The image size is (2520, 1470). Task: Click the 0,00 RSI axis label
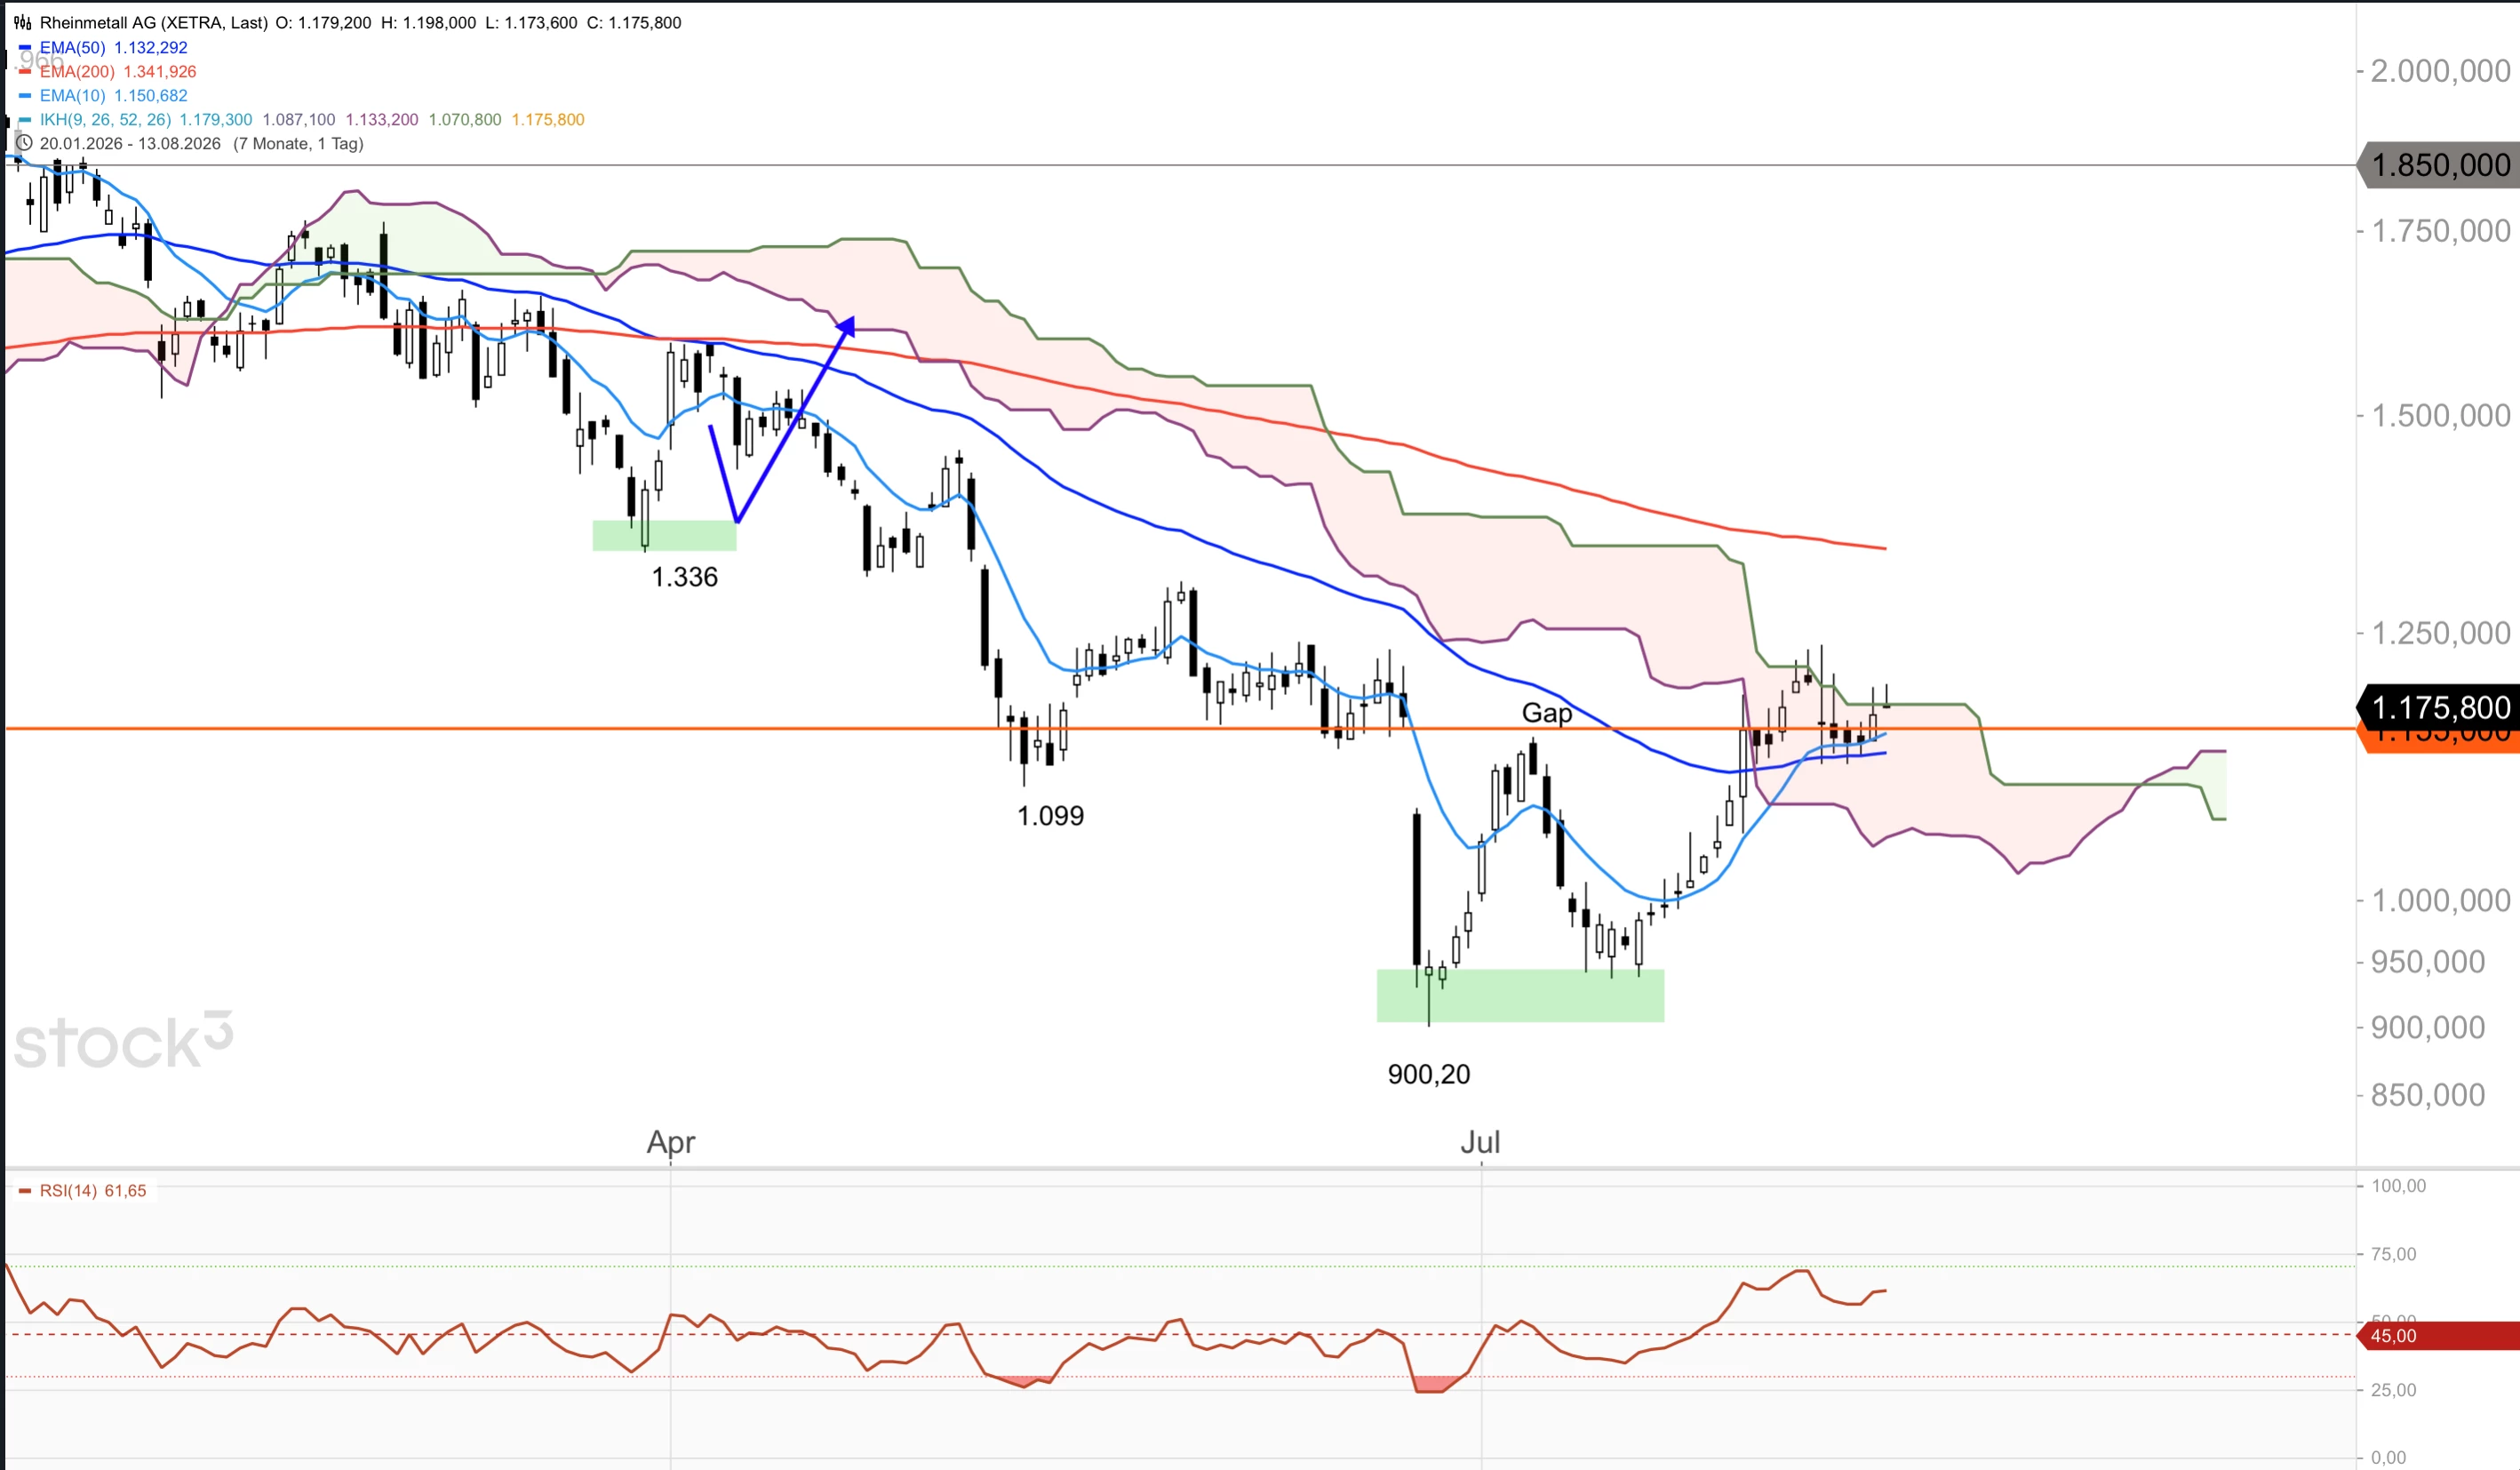coord(2388,1457)
